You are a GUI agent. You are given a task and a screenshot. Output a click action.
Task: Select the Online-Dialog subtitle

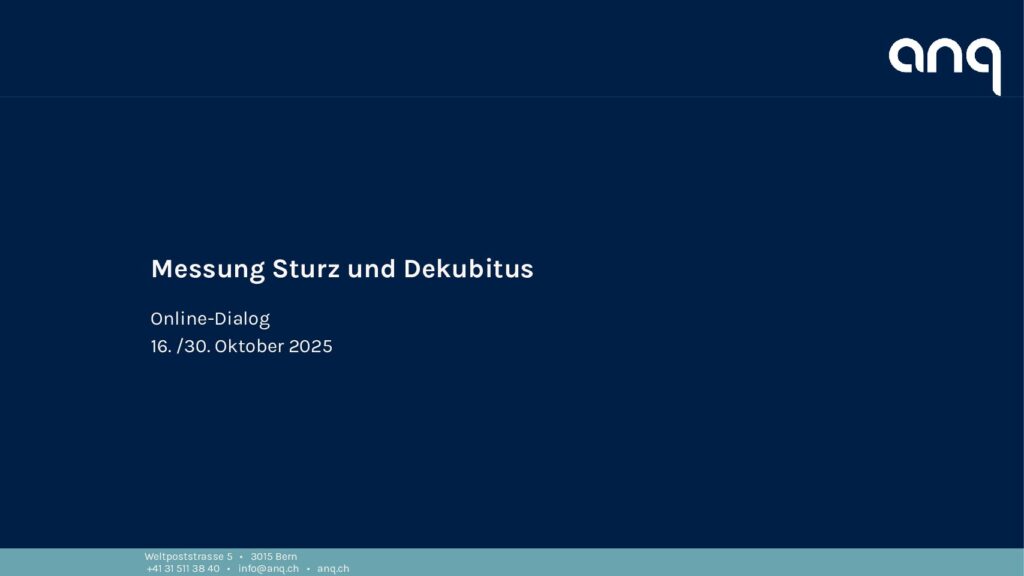pyautogui.click(x=210, y=319)
